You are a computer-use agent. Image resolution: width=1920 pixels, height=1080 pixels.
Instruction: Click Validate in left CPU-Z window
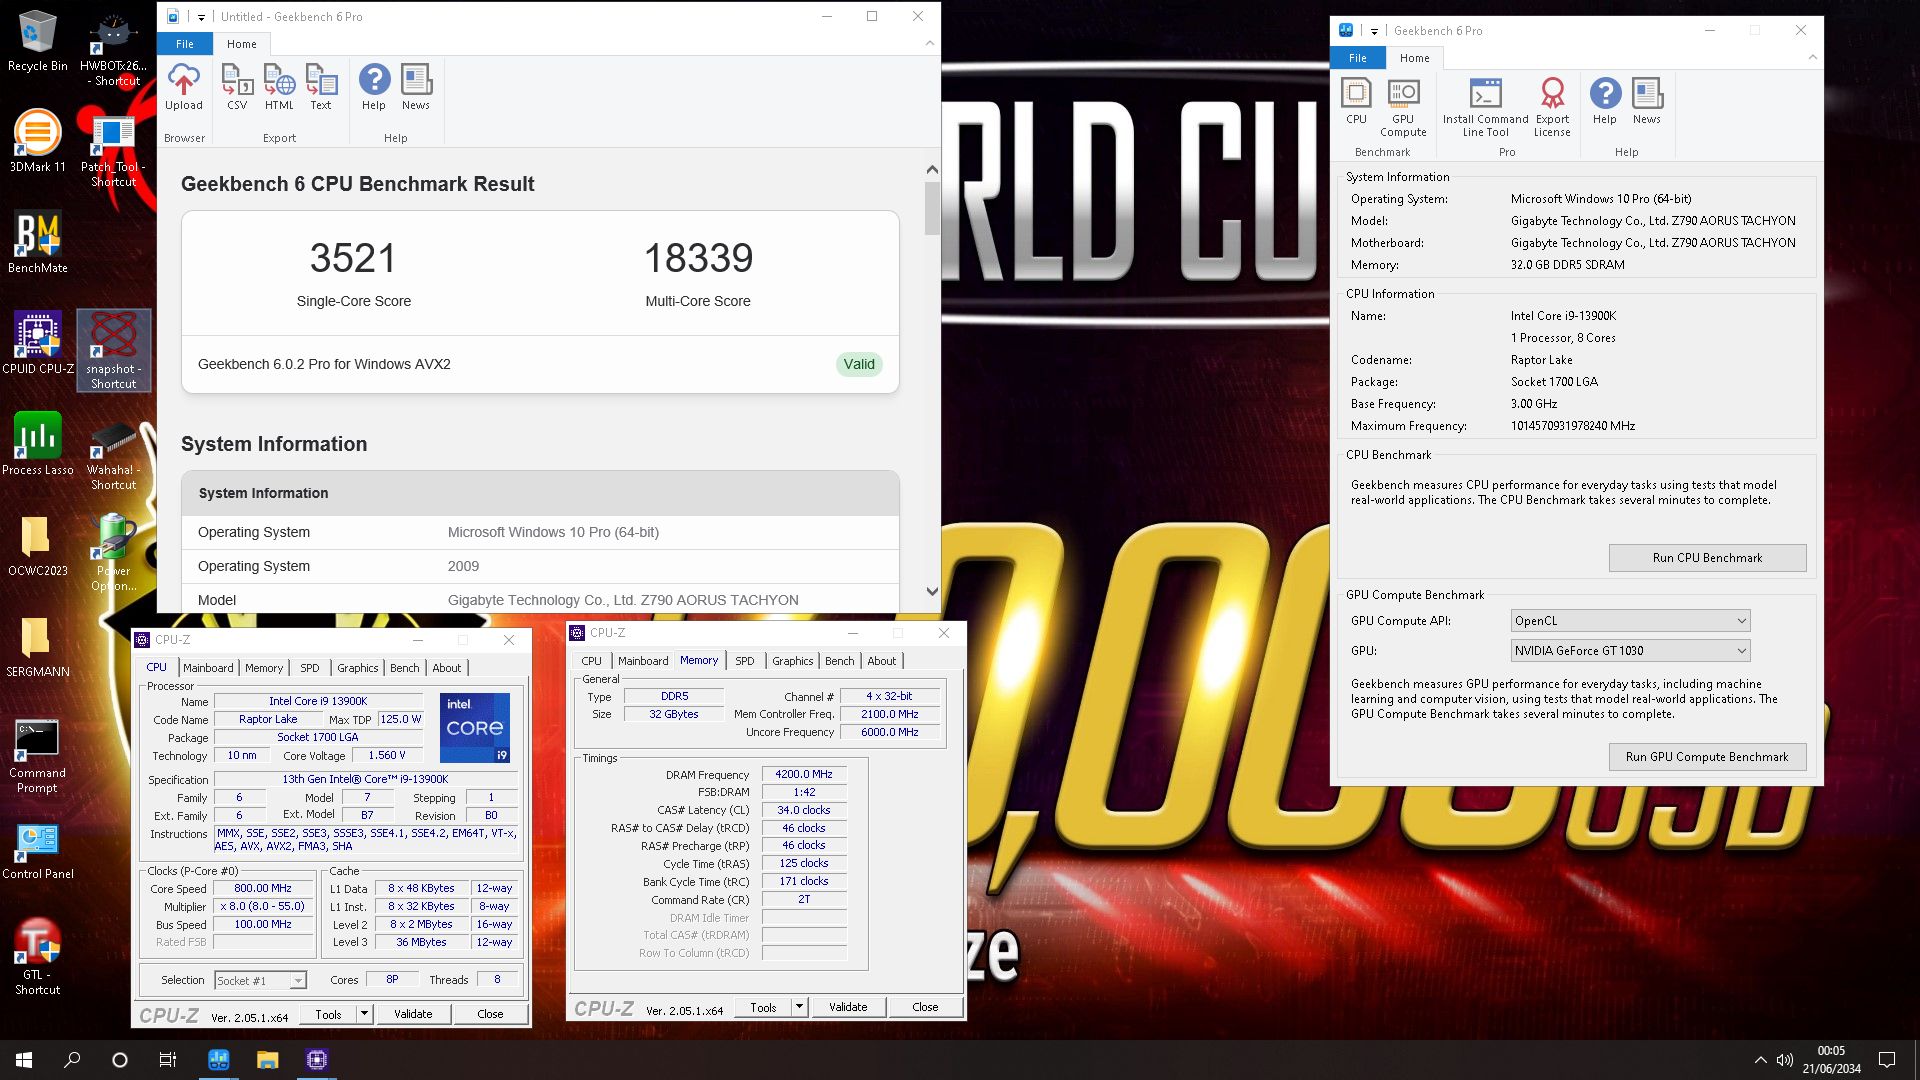click(413, 1014)
